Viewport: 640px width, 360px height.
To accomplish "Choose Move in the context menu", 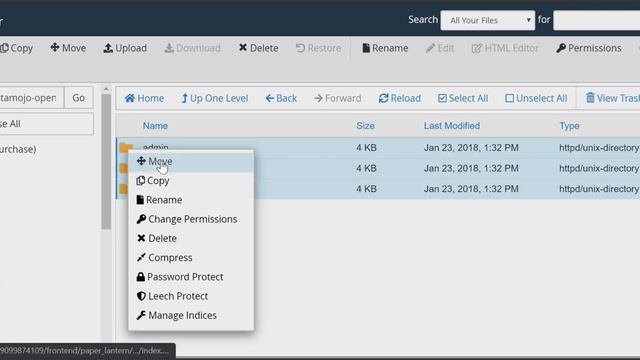I will 191,161.
